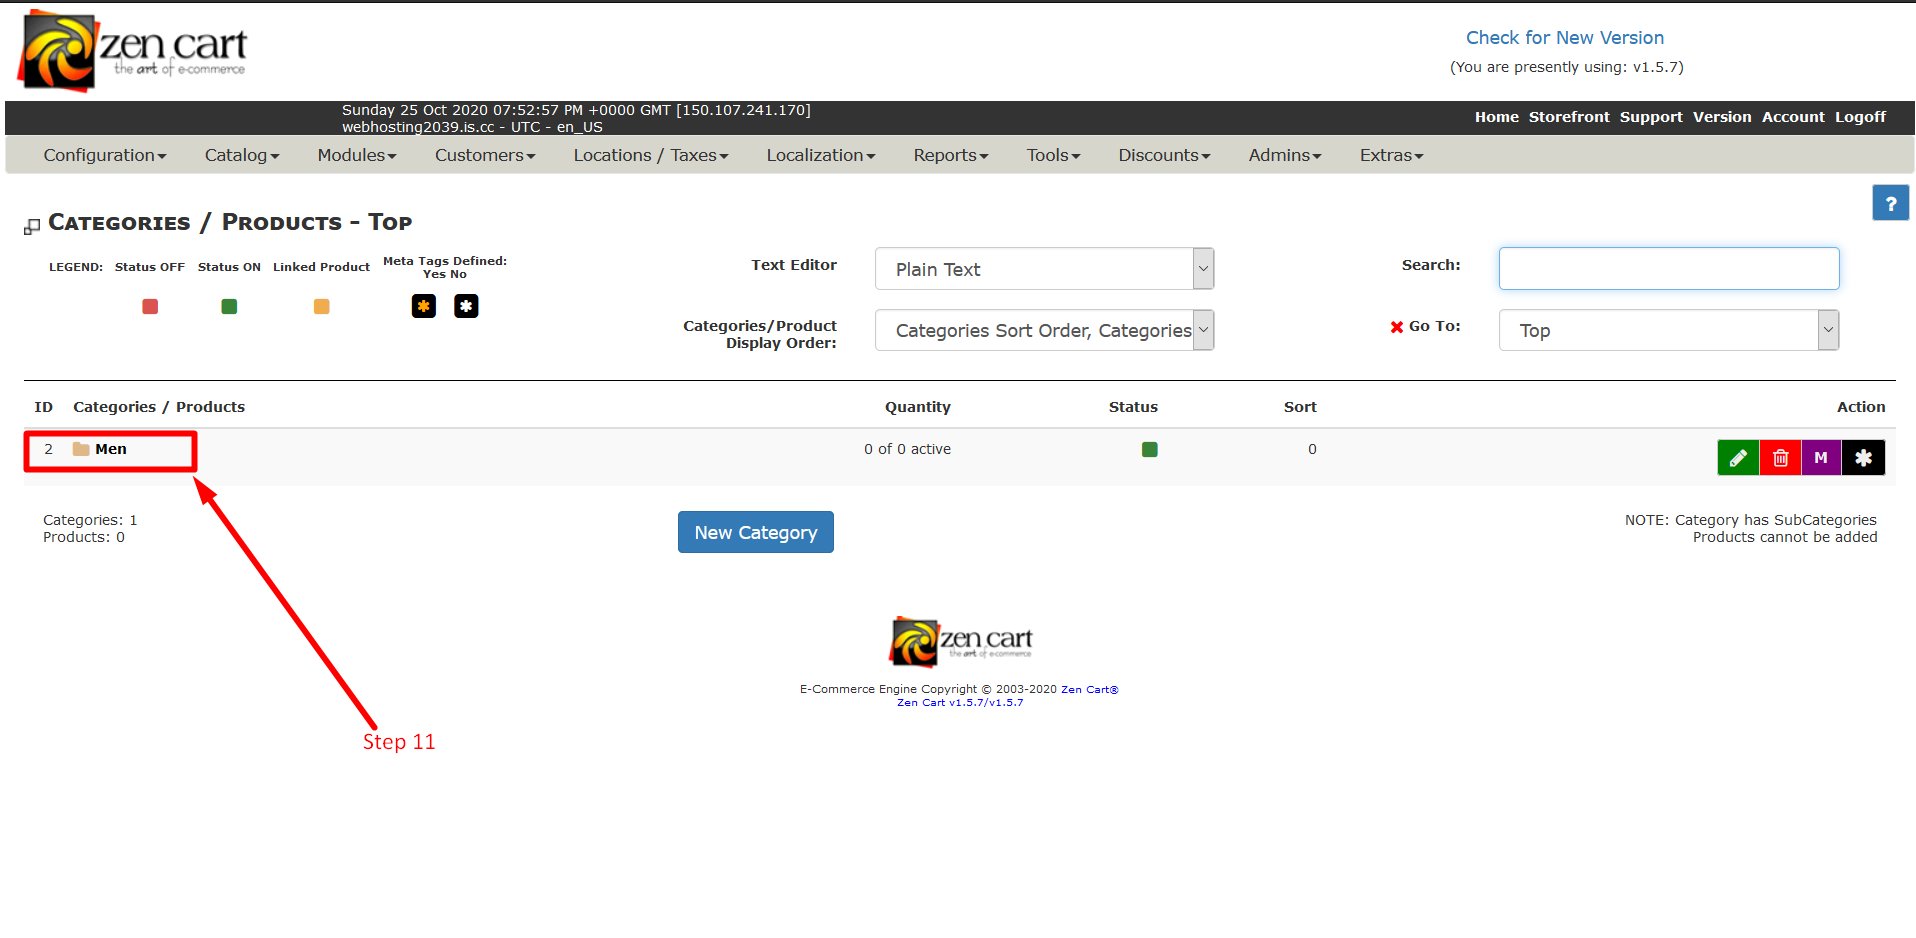Open the Men category name
Viewport: 1916px width, 938px height.
coord(111,449)
